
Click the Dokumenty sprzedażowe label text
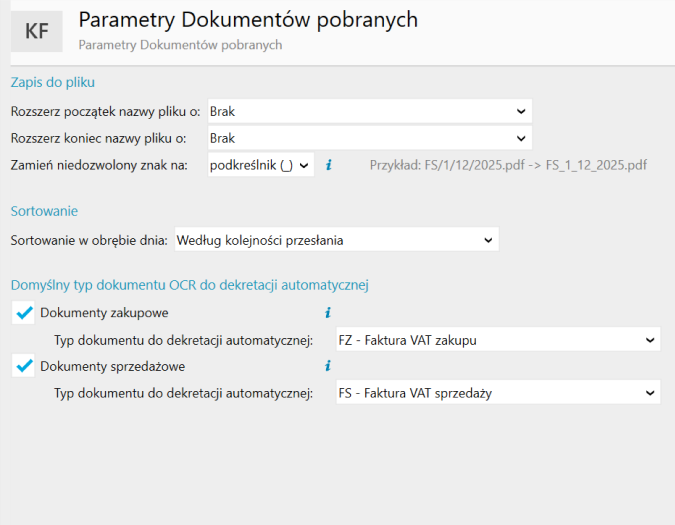click(x=113, y=366)
